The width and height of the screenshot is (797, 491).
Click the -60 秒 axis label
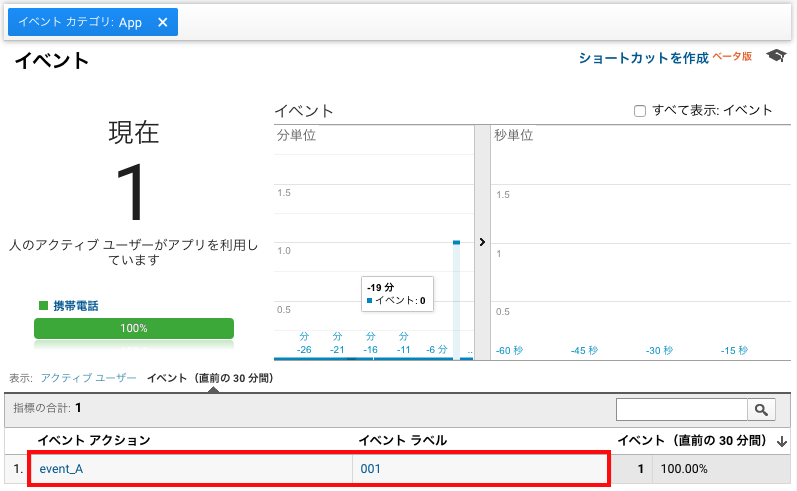pos(509,351)
